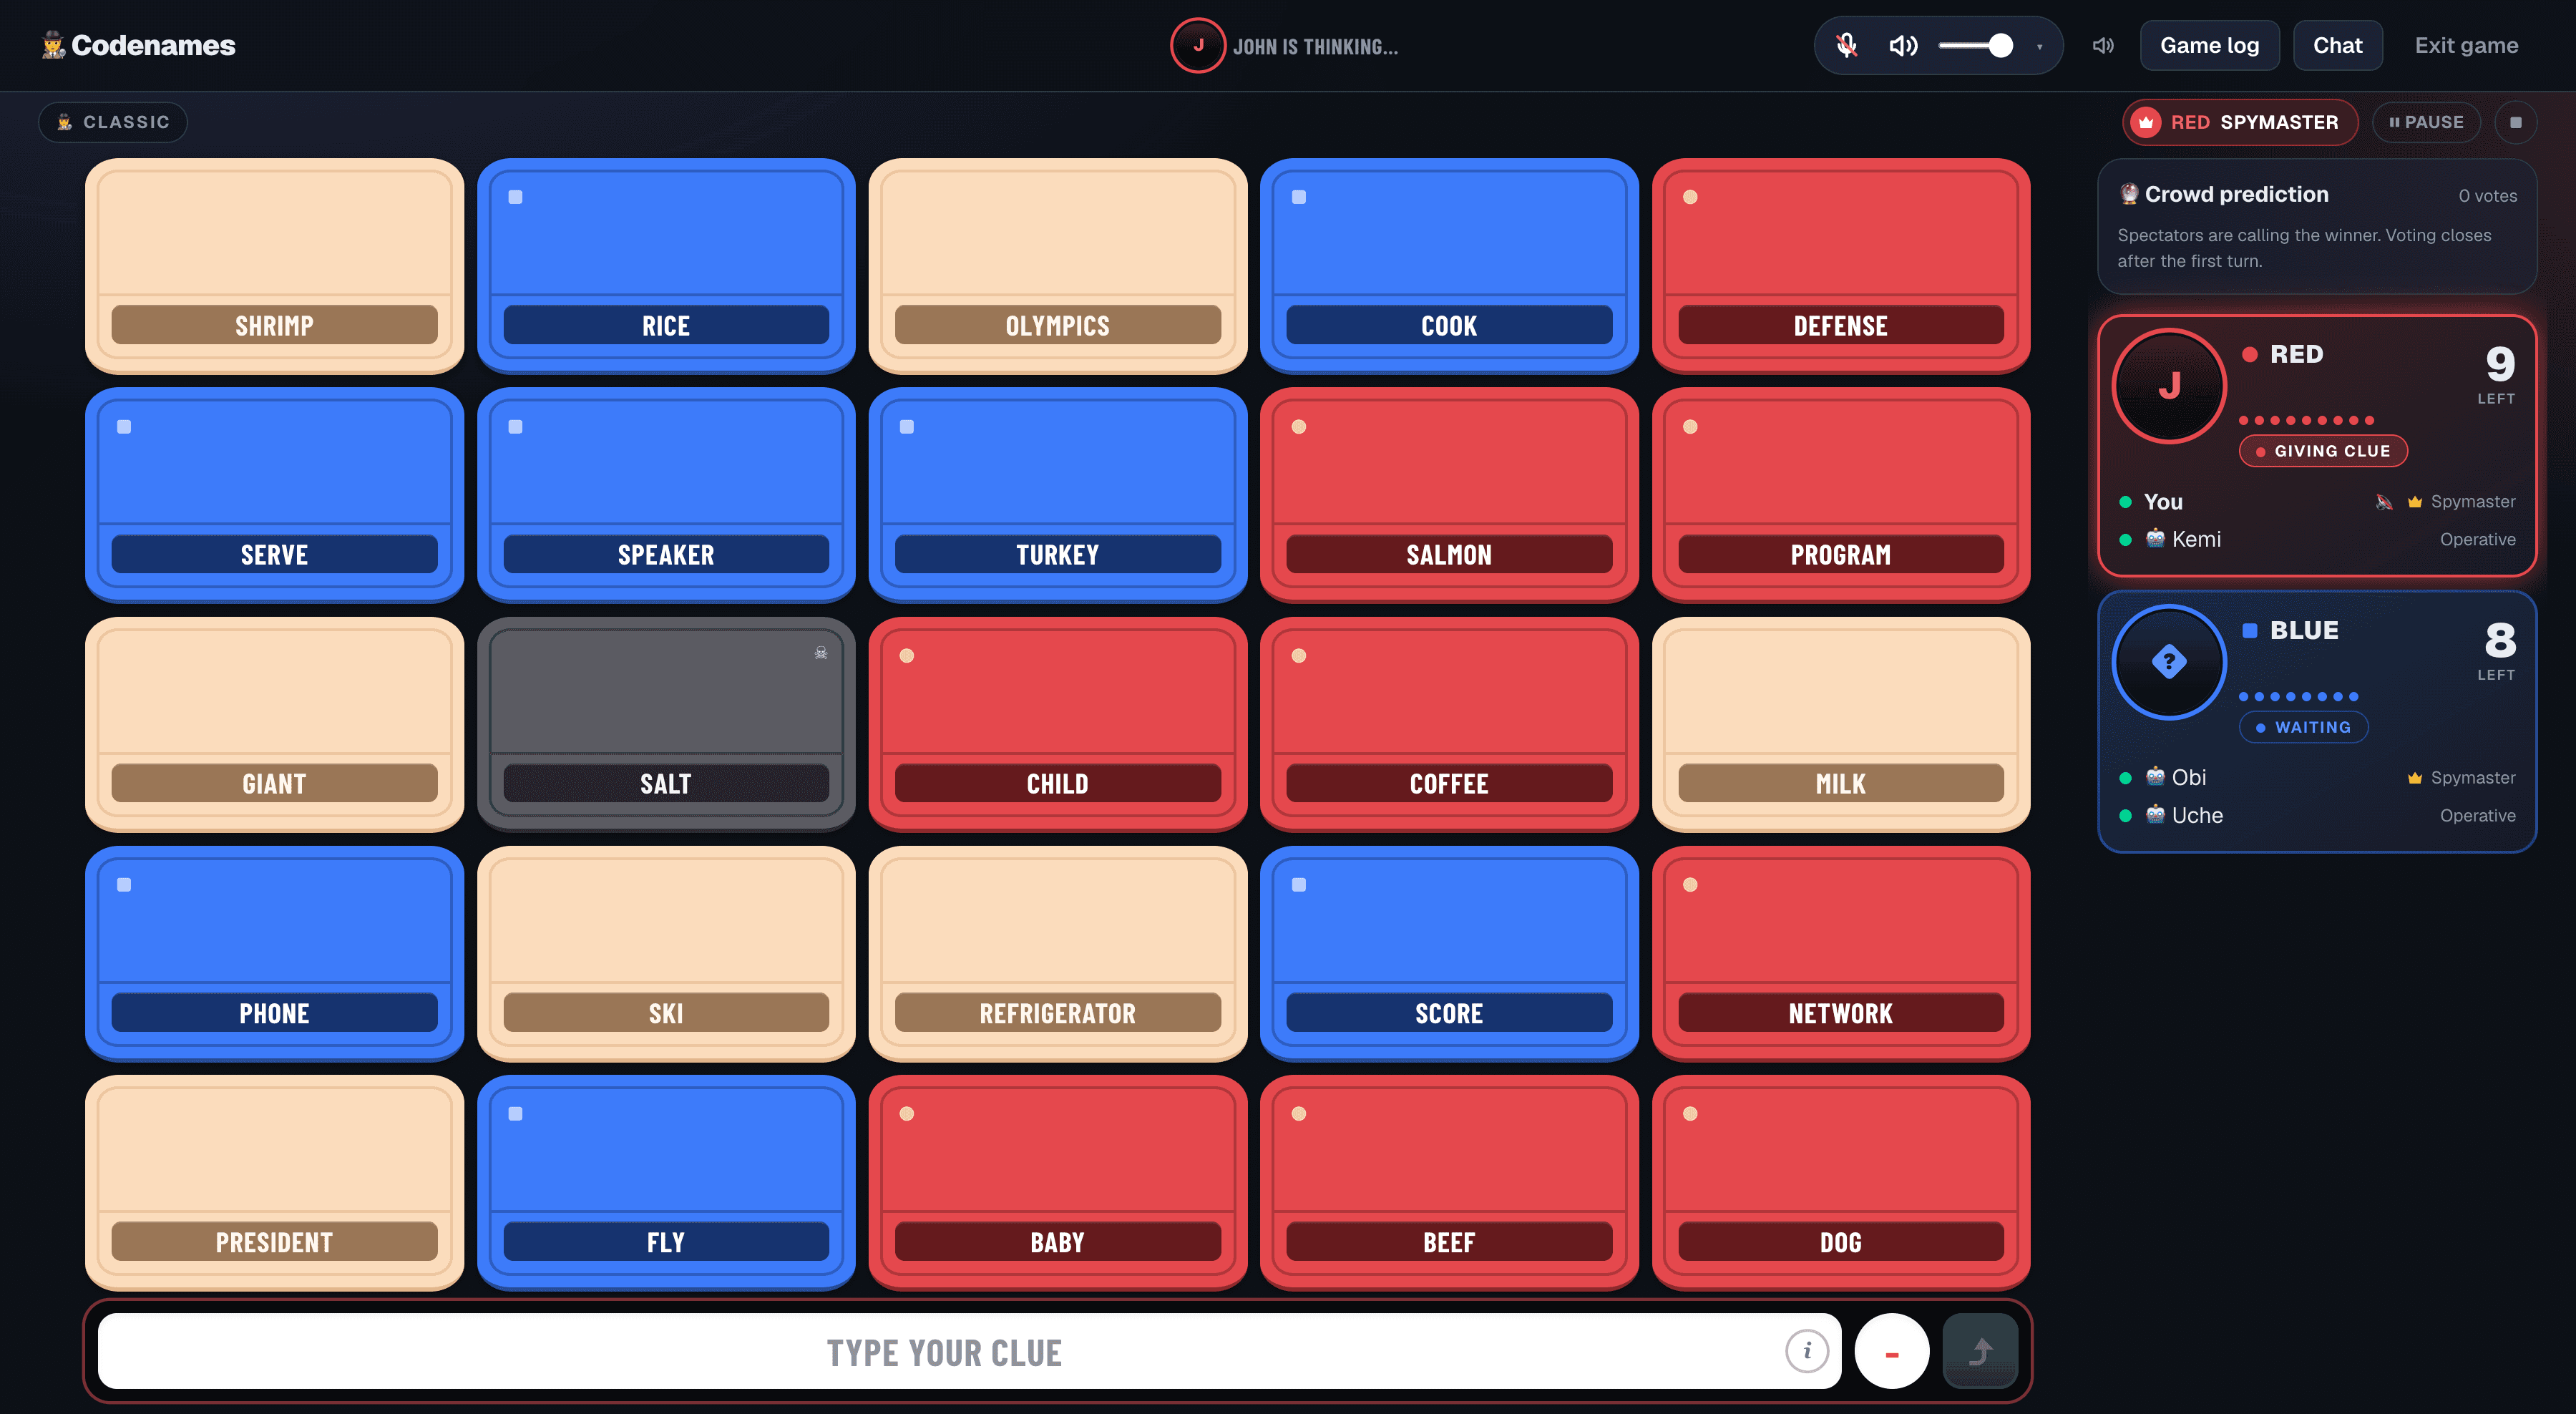Click the crown icon beside Obi's Spymaster
Viewport: 2576px width, 1414px height.
click(2414, 778)
